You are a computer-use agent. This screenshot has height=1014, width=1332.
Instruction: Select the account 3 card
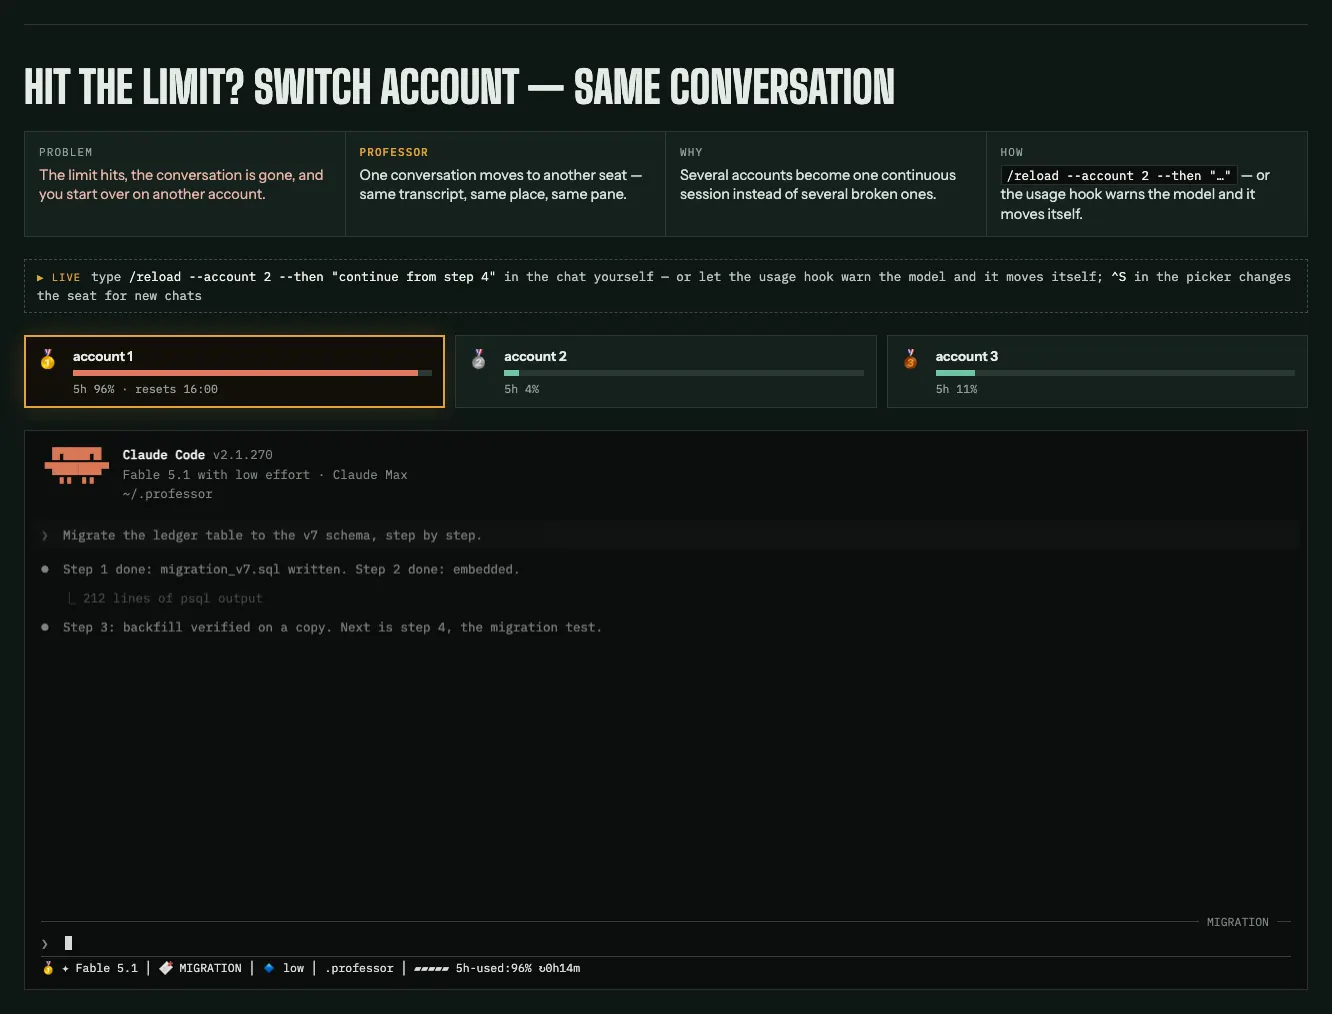1097,371
